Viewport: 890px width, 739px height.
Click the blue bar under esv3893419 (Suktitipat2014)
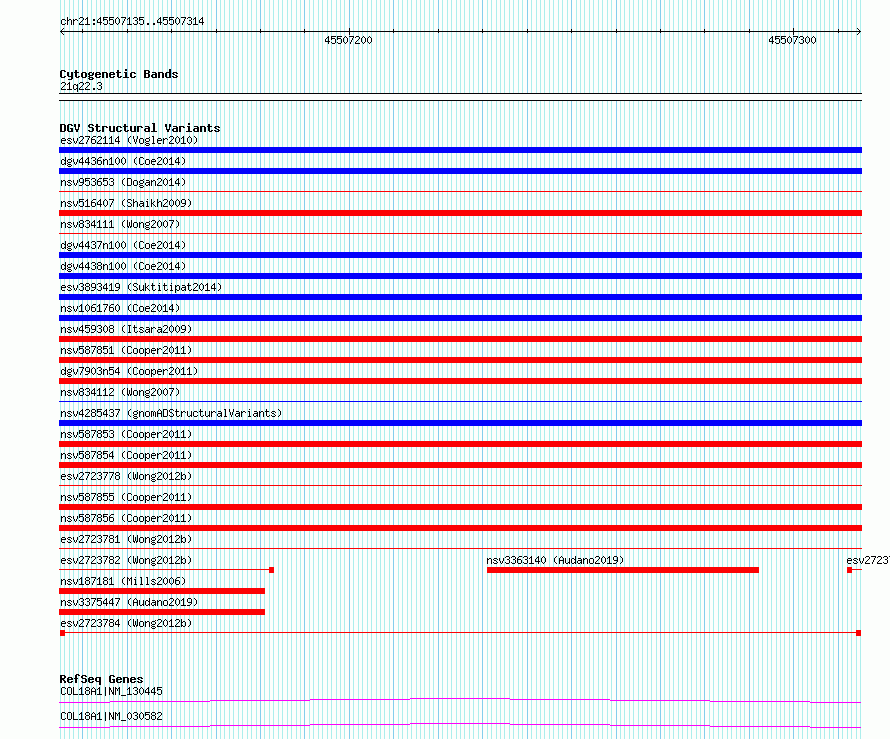(x=460, y=297)
